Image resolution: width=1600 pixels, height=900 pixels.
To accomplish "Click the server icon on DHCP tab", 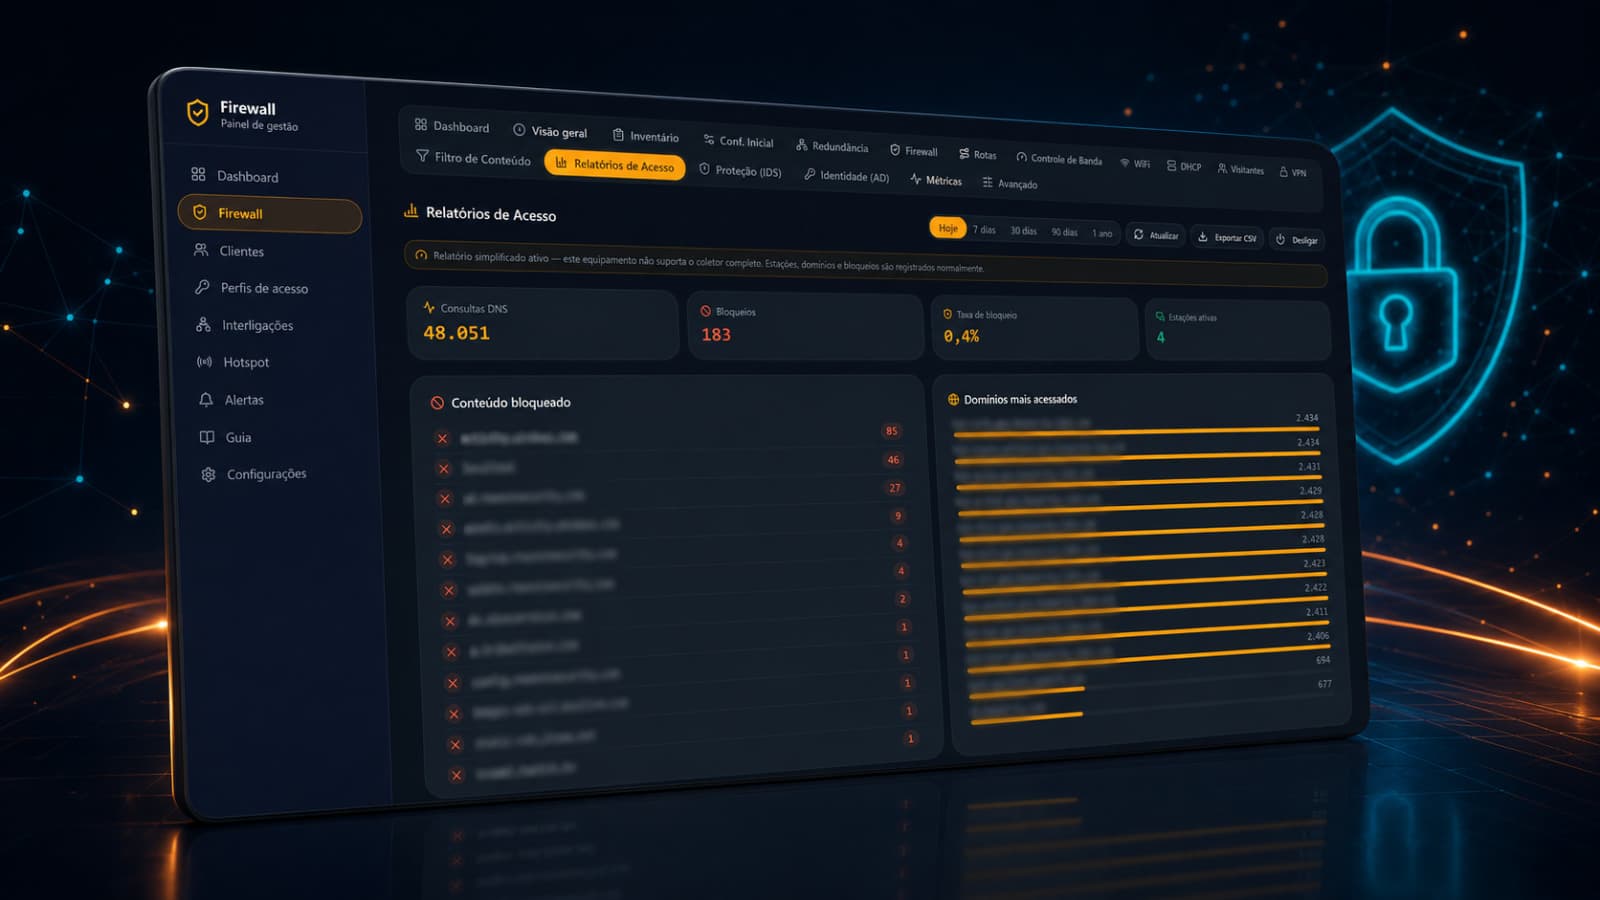I will [1171, 165].
